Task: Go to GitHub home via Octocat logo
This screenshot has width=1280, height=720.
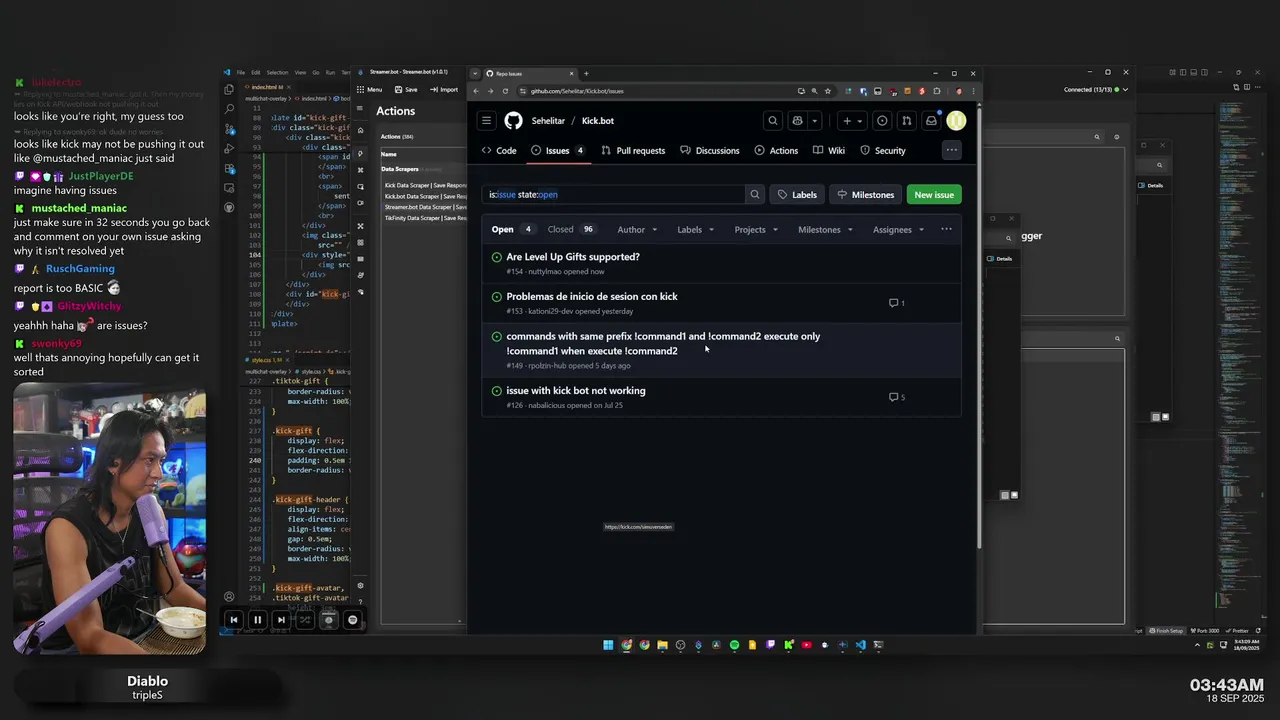Action: pos(513,121)
